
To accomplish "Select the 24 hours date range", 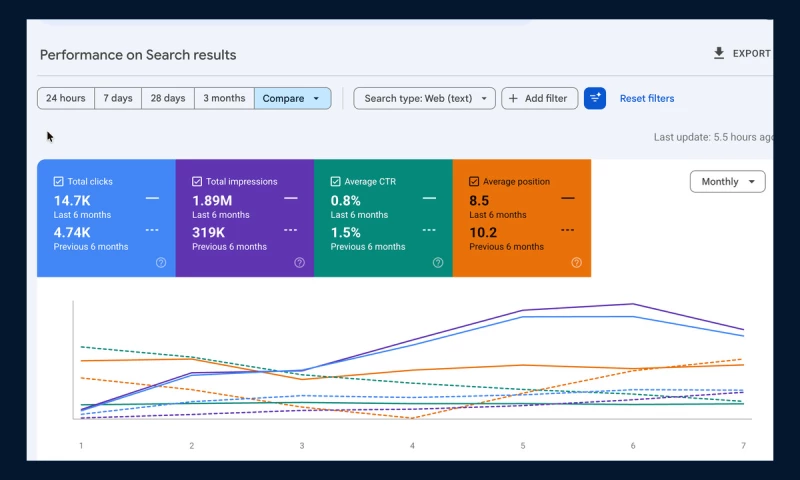I will (66, 98).
